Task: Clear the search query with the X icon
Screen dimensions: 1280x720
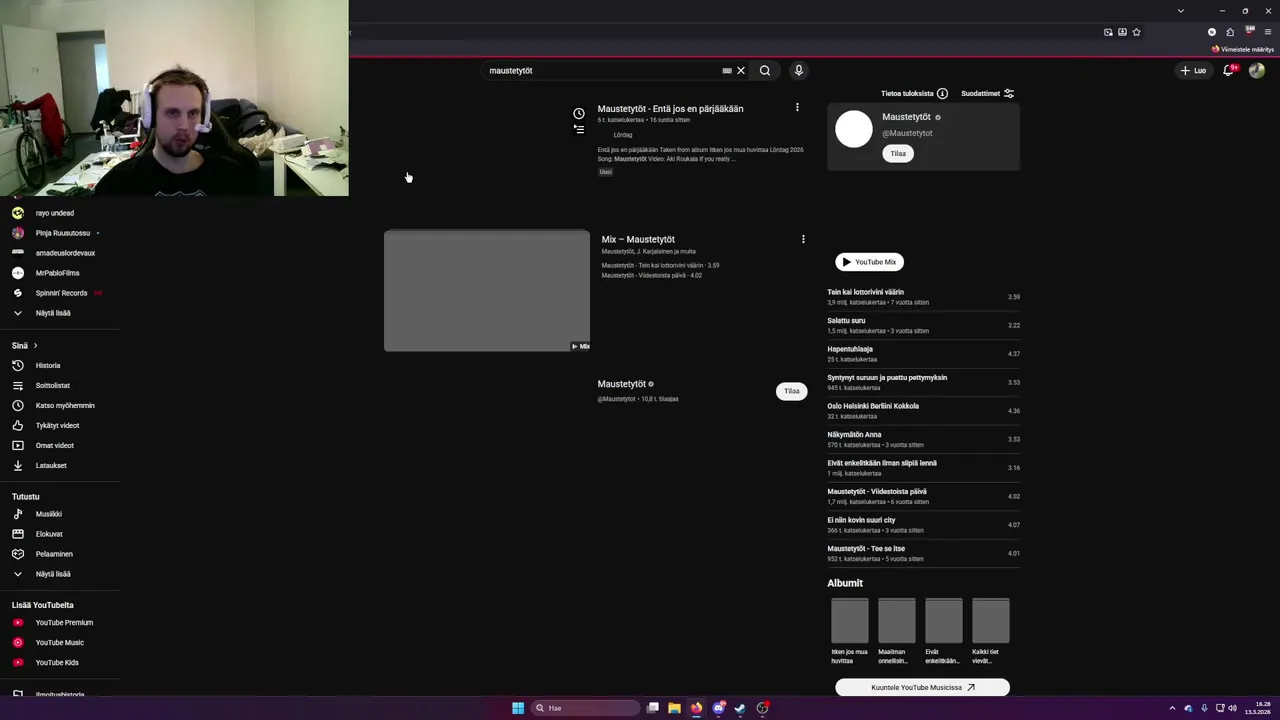Action: [x=741, y=71]
